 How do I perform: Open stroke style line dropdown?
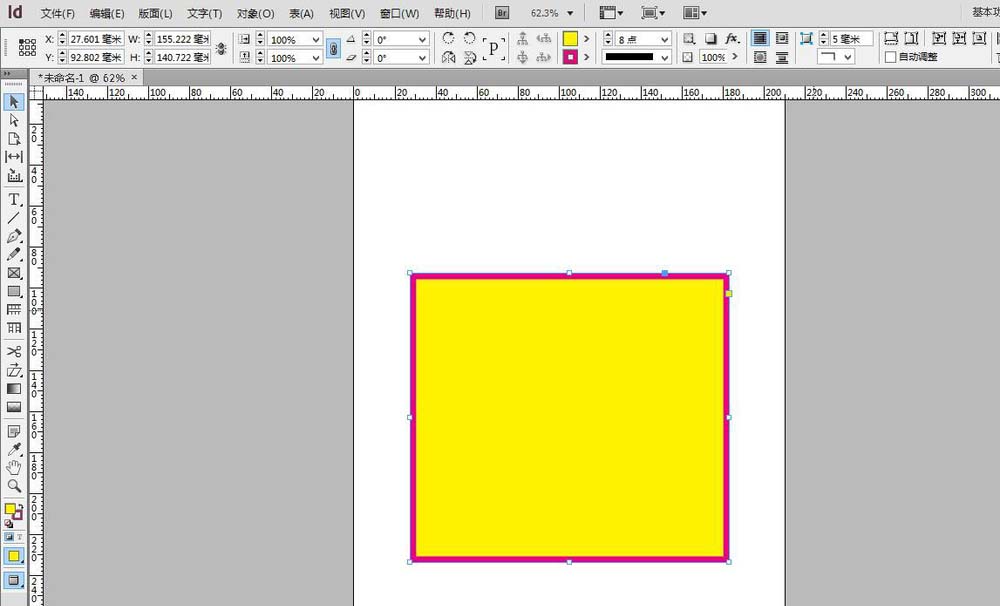click(665, 57)
